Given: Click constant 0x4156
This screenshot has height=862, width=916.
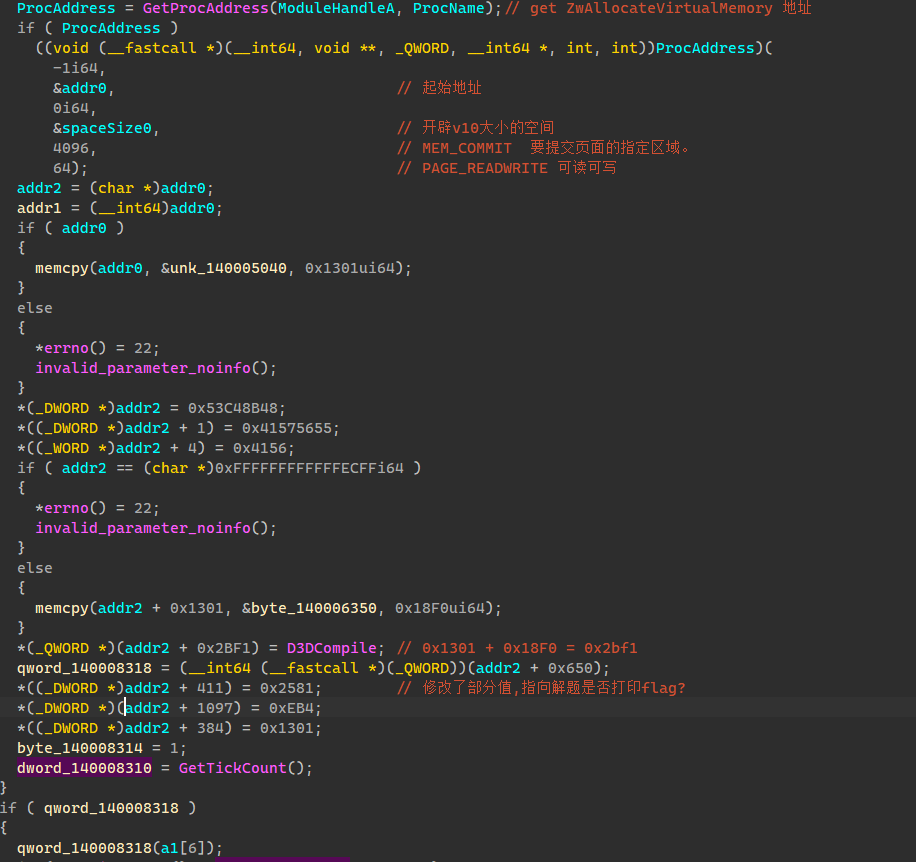Looking at the screenshot, I should click(x=260, y=448).
